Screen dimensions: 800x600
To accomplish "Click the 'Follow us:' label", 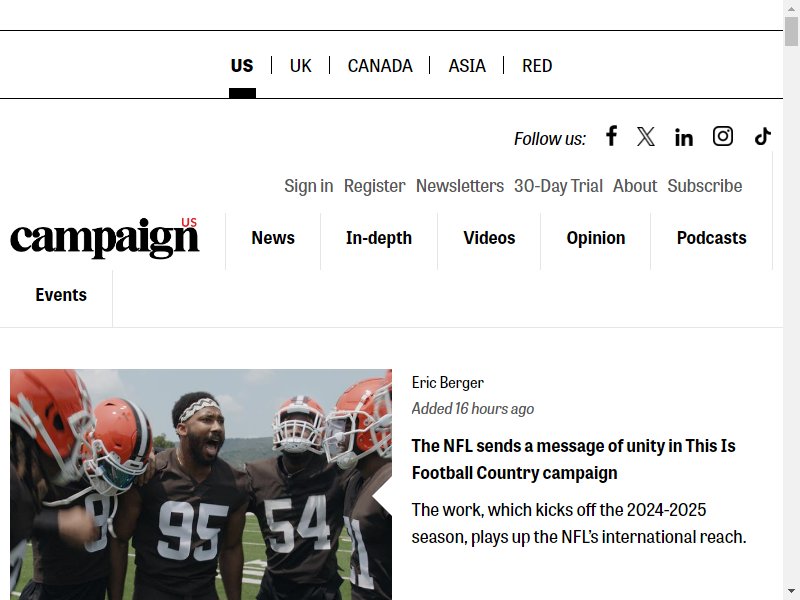I will [549, 139].
